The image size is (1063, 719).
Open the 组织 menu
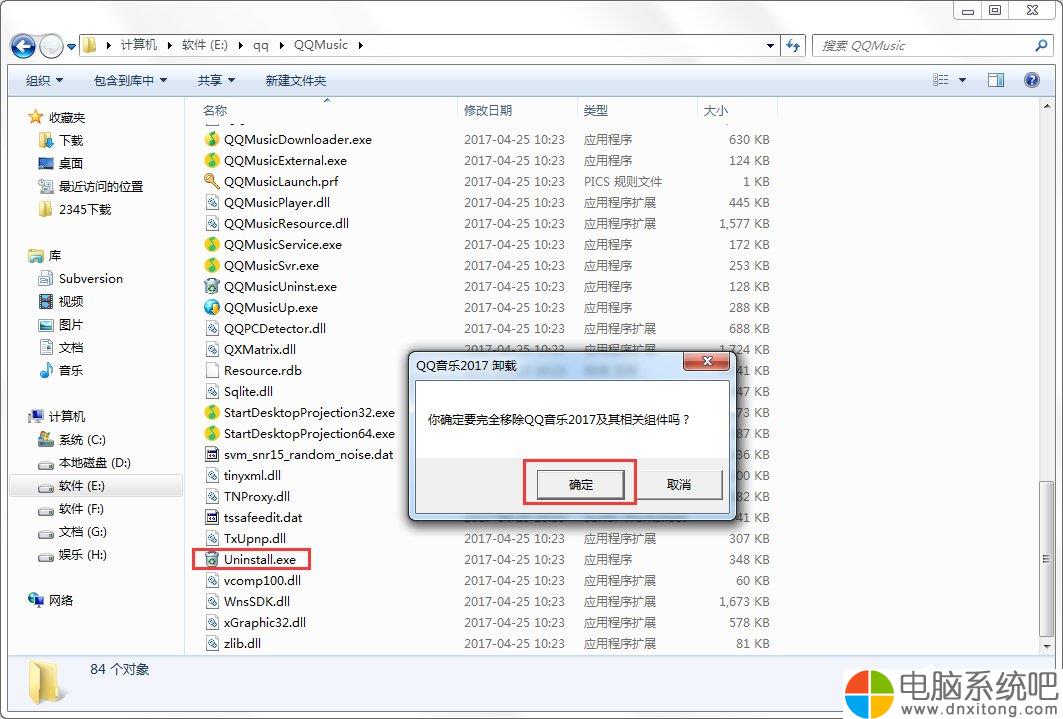[44, 81]
